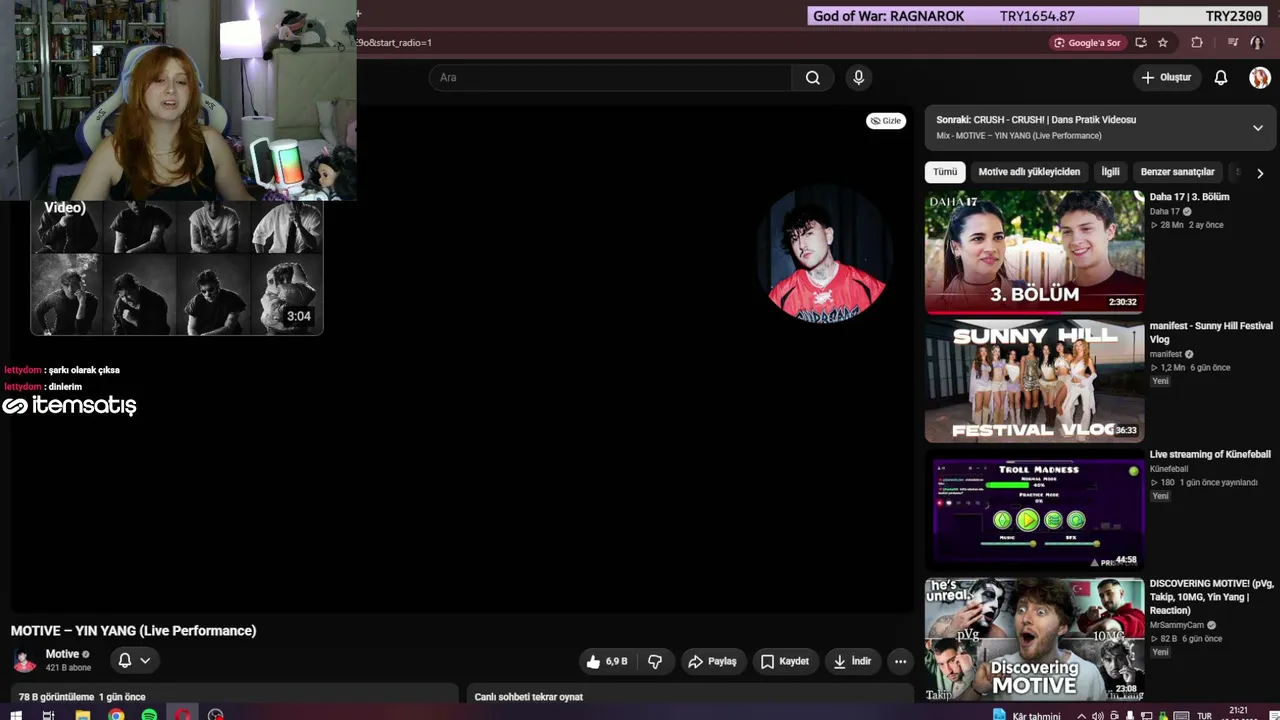Open Spotify from the taskbar
This screenshot has width=1280, height=720.
pyautogui.click(x=149, y=715)
